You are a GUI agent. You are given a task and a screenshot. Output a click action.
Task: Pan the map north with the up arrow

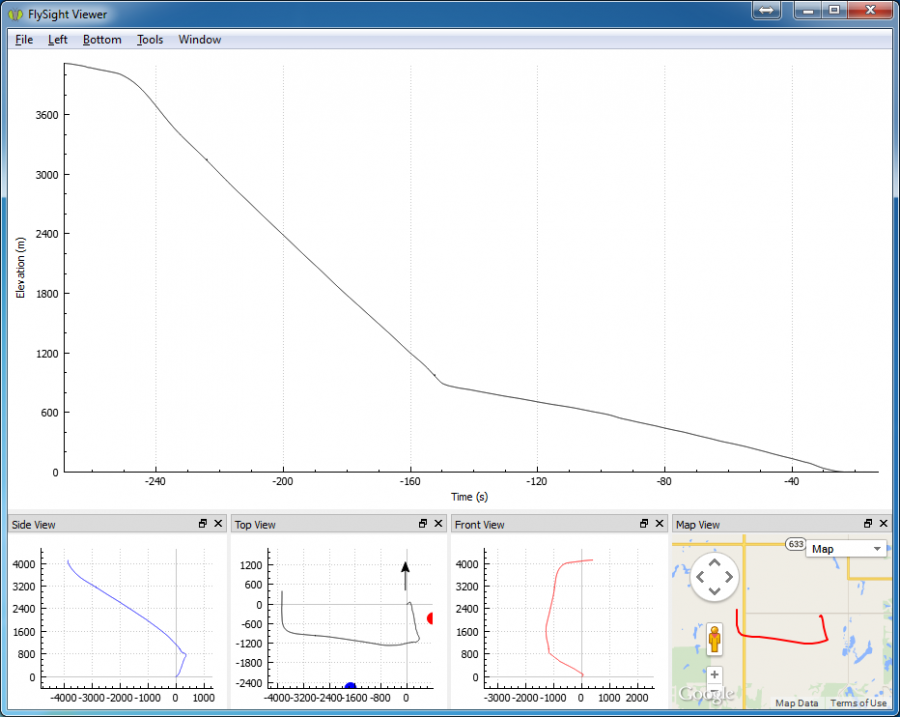point(714,563)
